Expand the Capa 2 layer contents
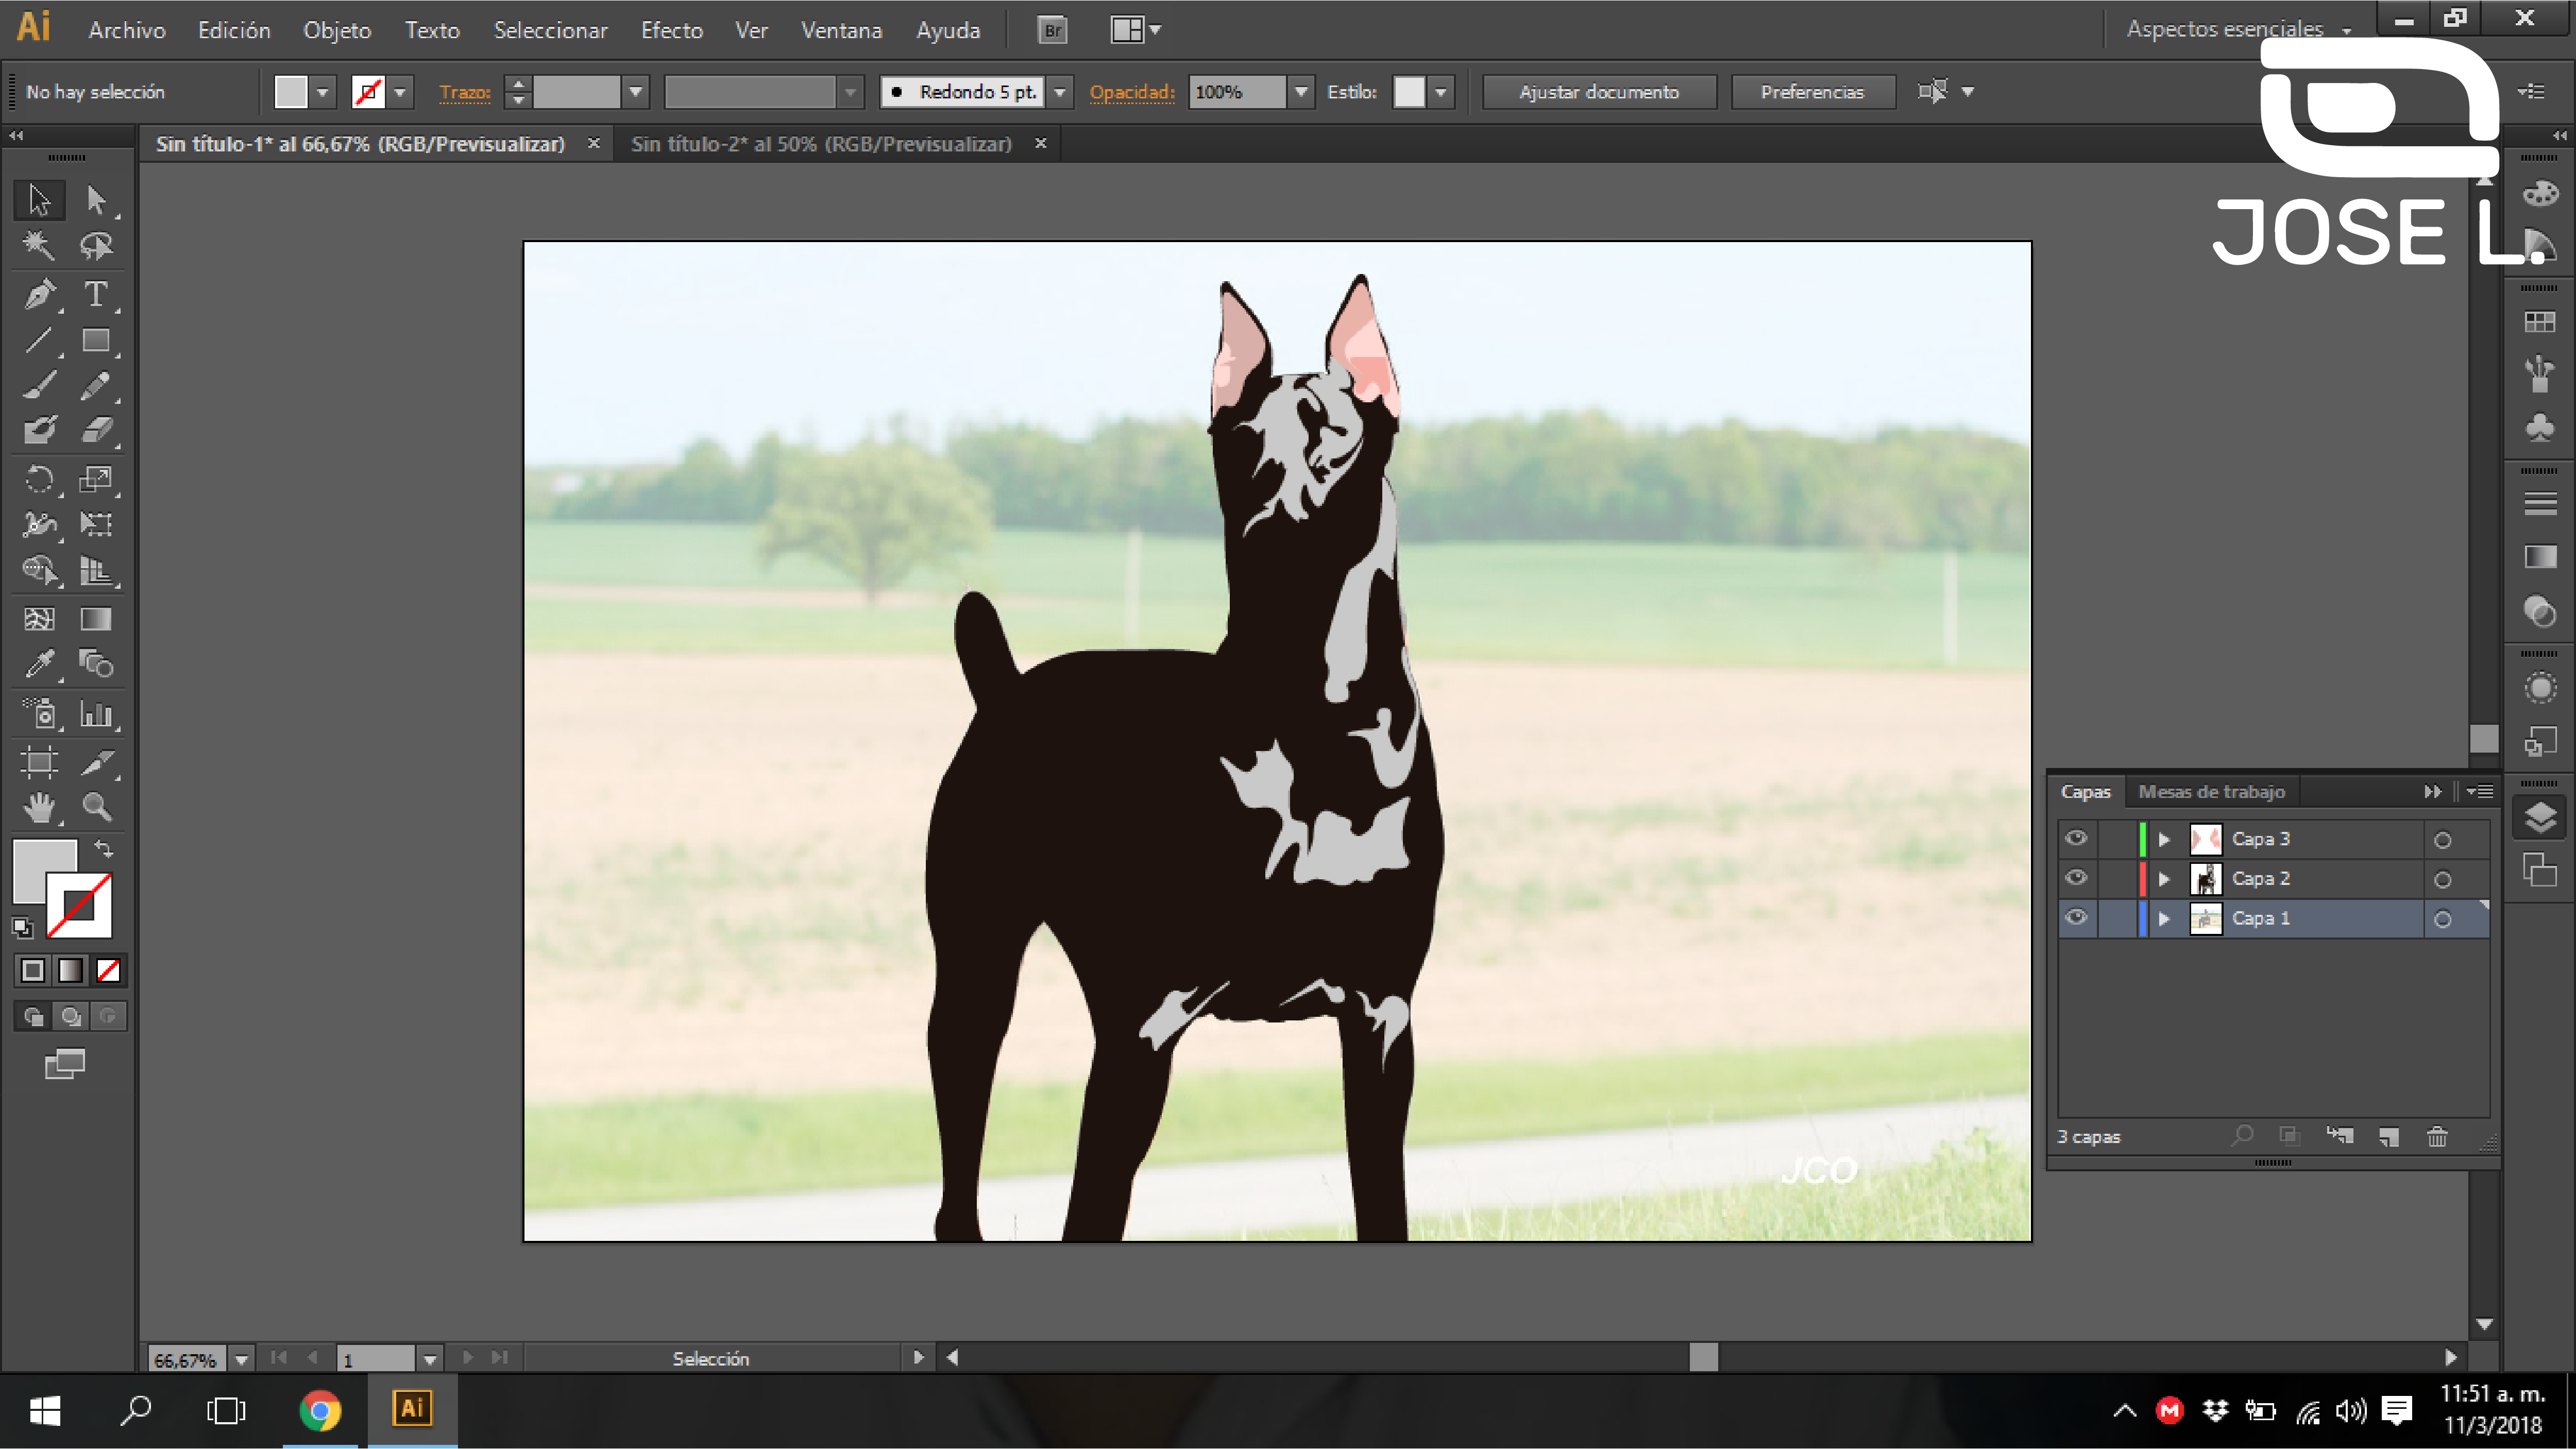 click(x=2164, y=879)
